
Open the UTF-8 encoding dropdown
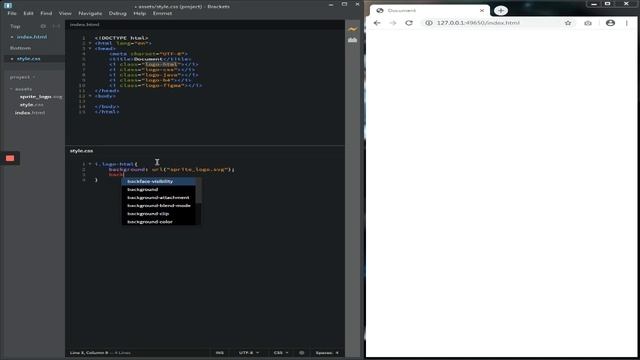(x=249, y=353)
